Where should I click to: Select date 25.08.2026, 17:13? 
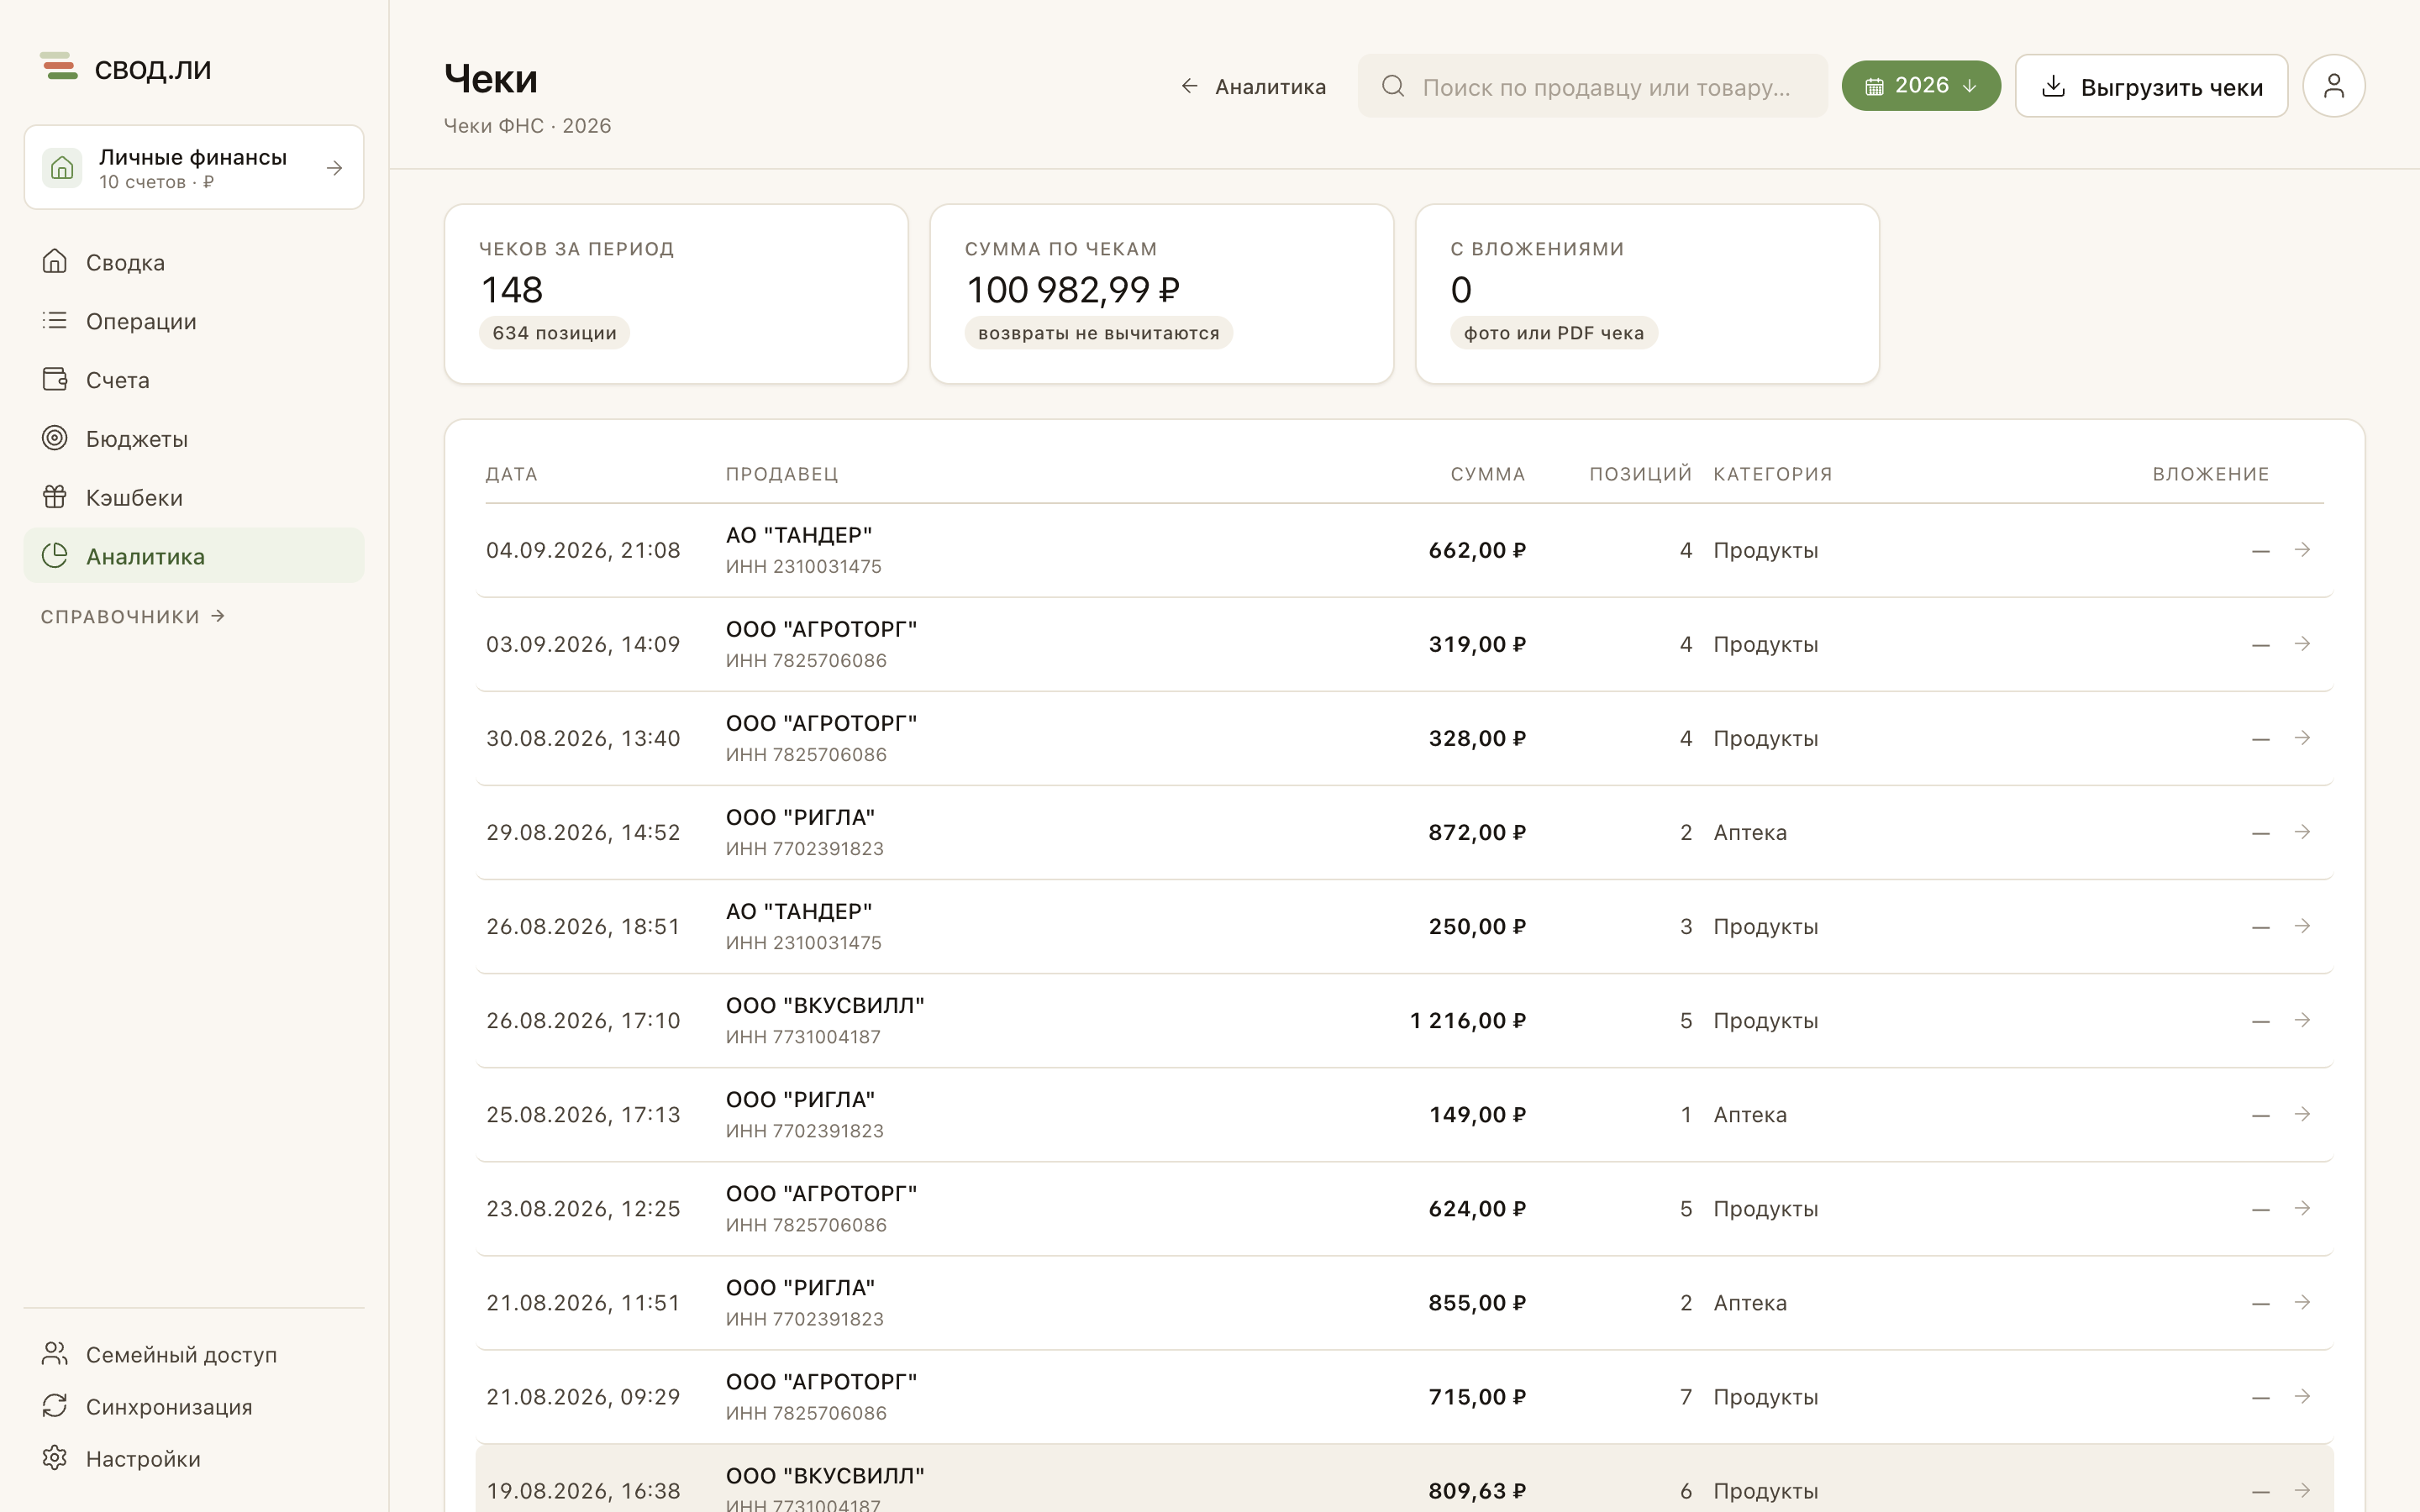583,1114
